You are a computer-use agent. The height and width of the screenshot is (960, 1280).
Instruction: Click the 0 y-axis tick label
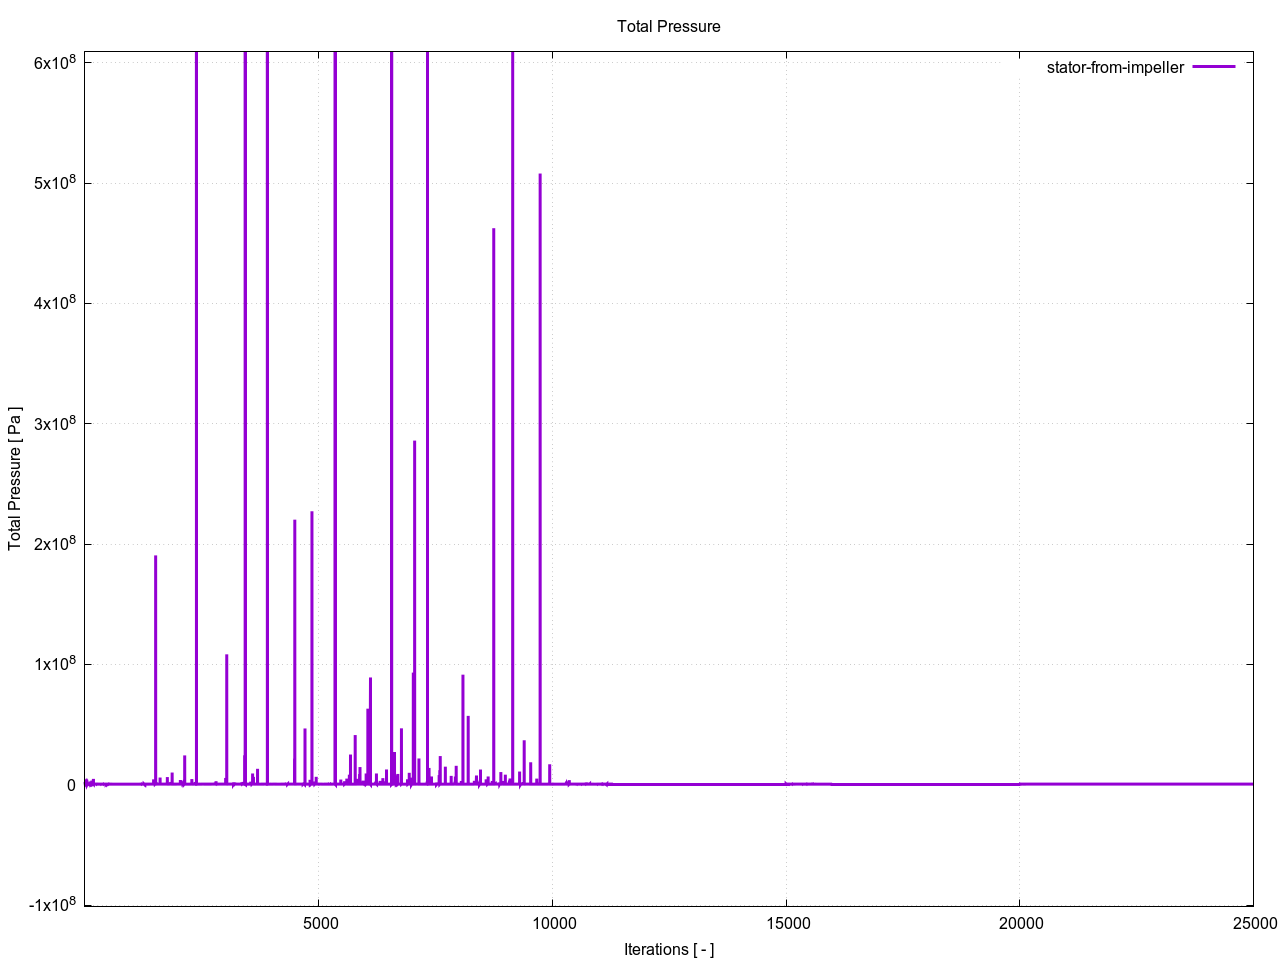pyautogui.click(x=71, y=785)
